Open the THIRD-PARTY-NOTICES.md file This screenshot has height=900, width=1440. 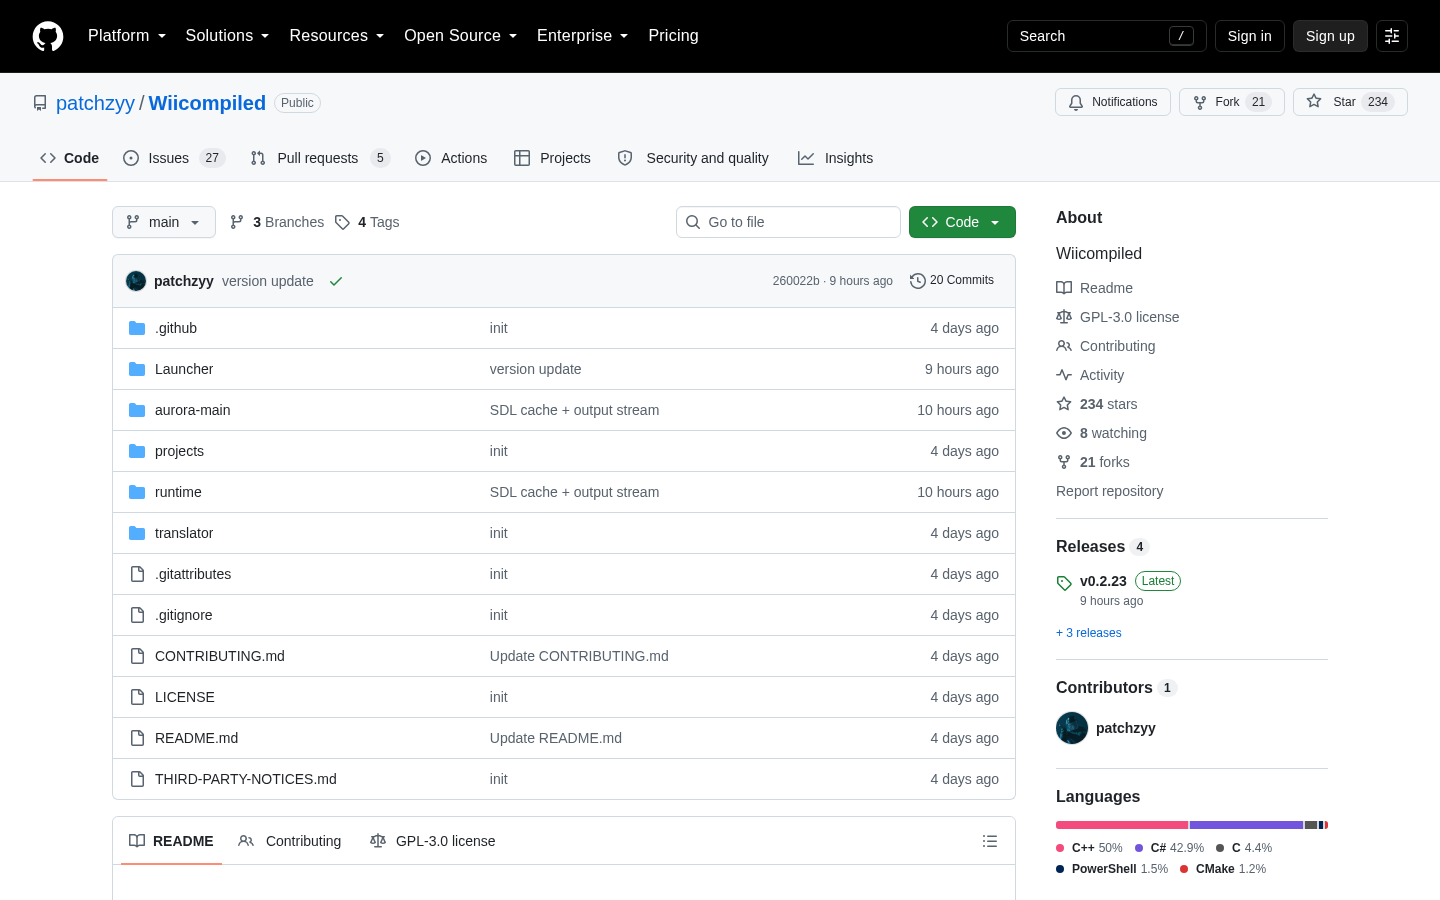click(x=246, y=779)
